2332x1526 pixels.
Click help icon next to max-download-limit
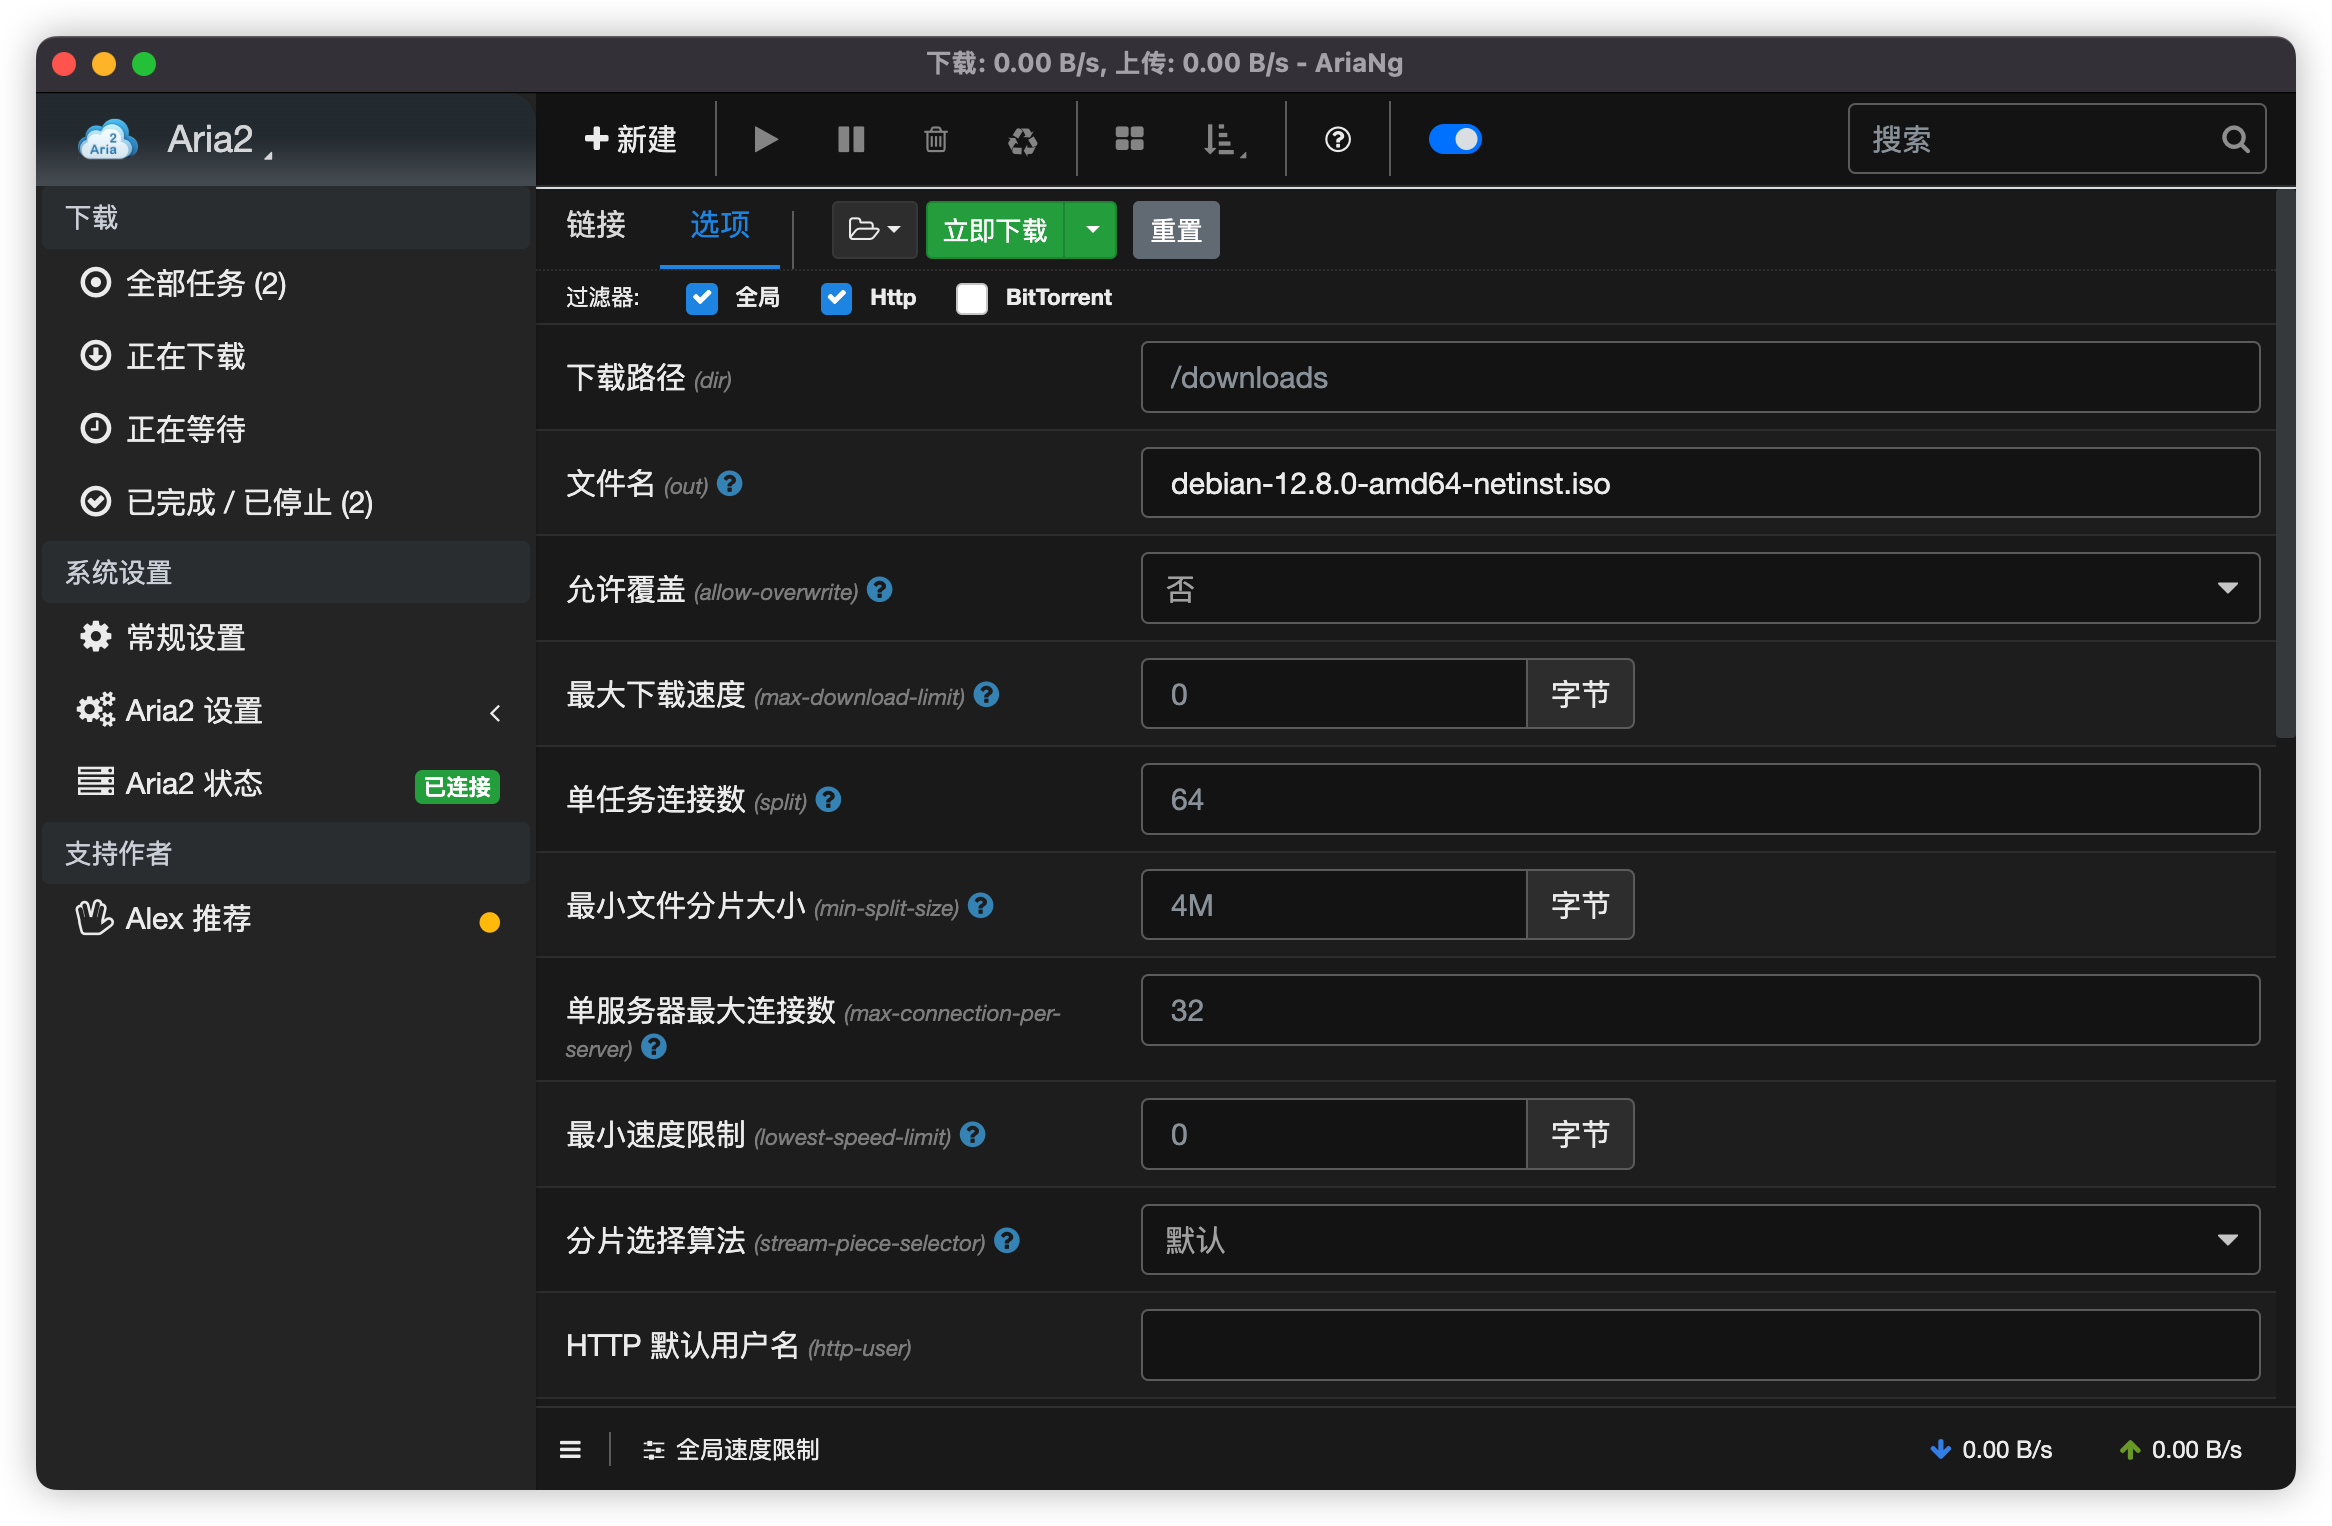[986, 695]
